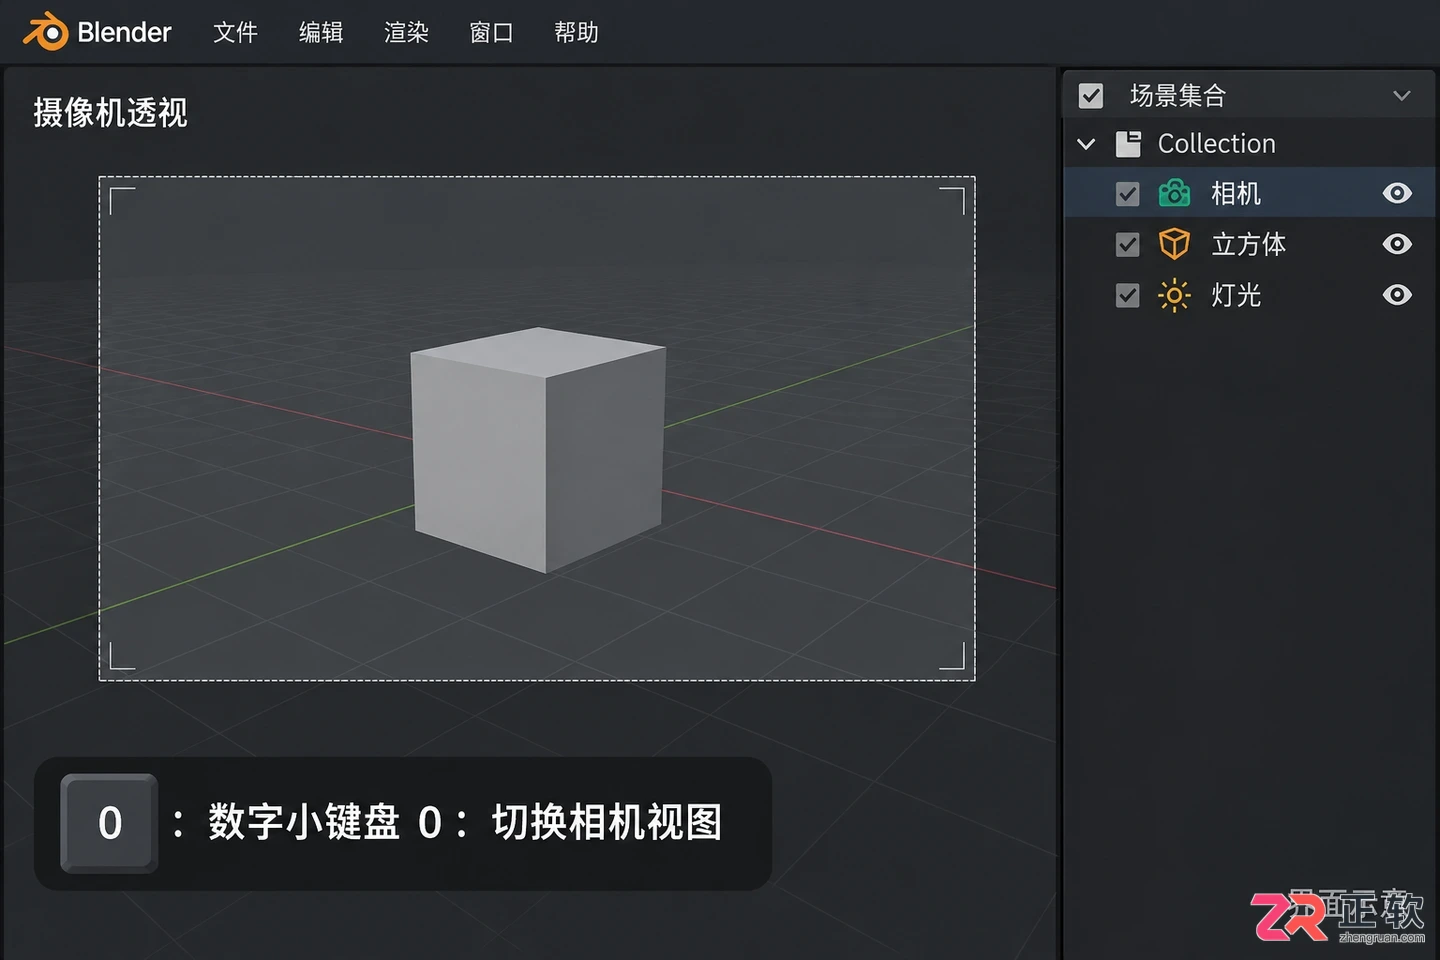The height and width of the screenshot is (960, 1440).
Task: Hide 灯光 using its eye icon
Action: click(1397, 295)
